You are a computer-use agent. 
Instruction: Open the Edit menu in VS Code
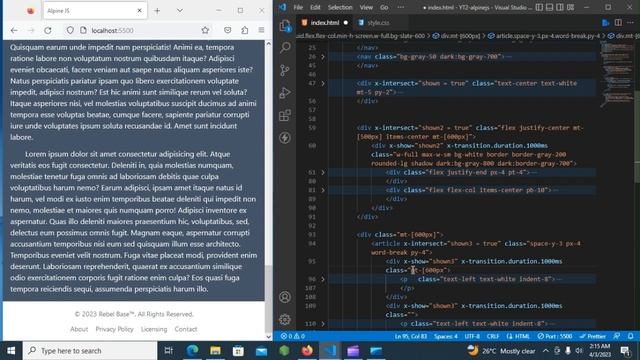315,7
